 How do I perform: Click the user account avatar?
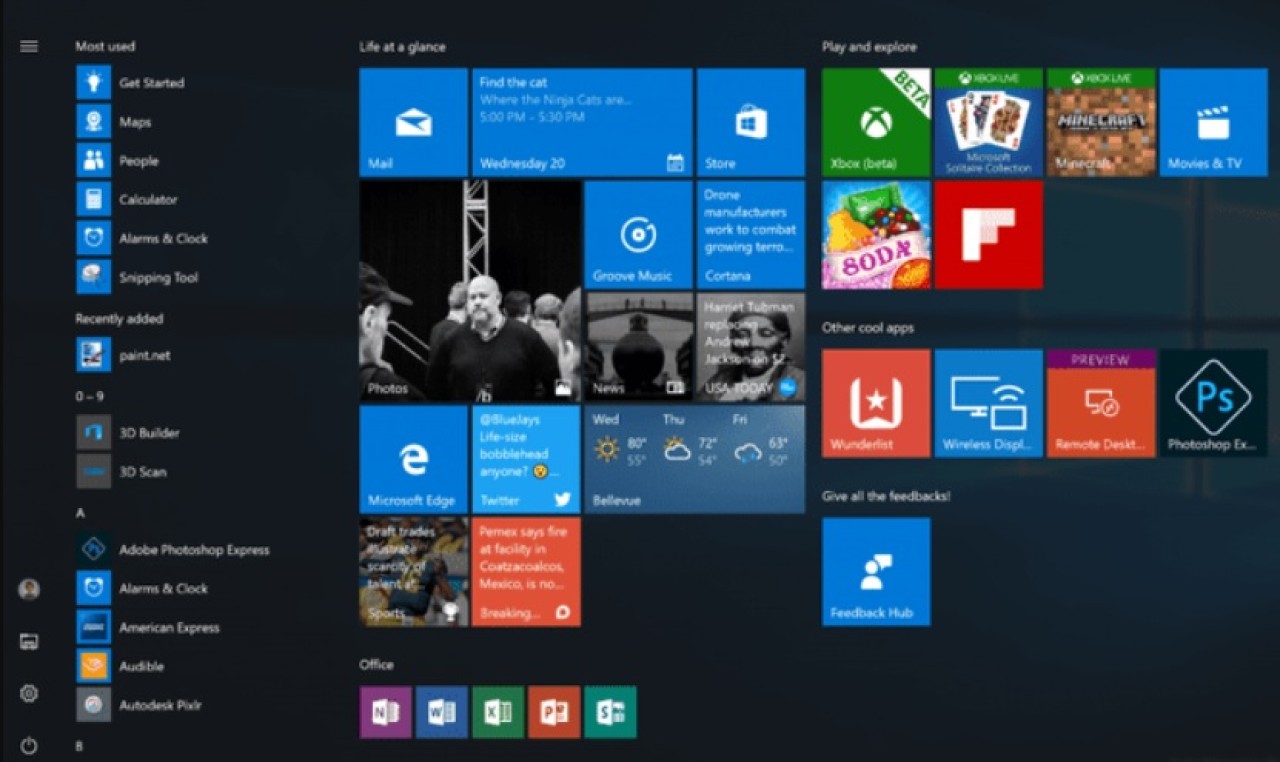[x=29, y=591]
